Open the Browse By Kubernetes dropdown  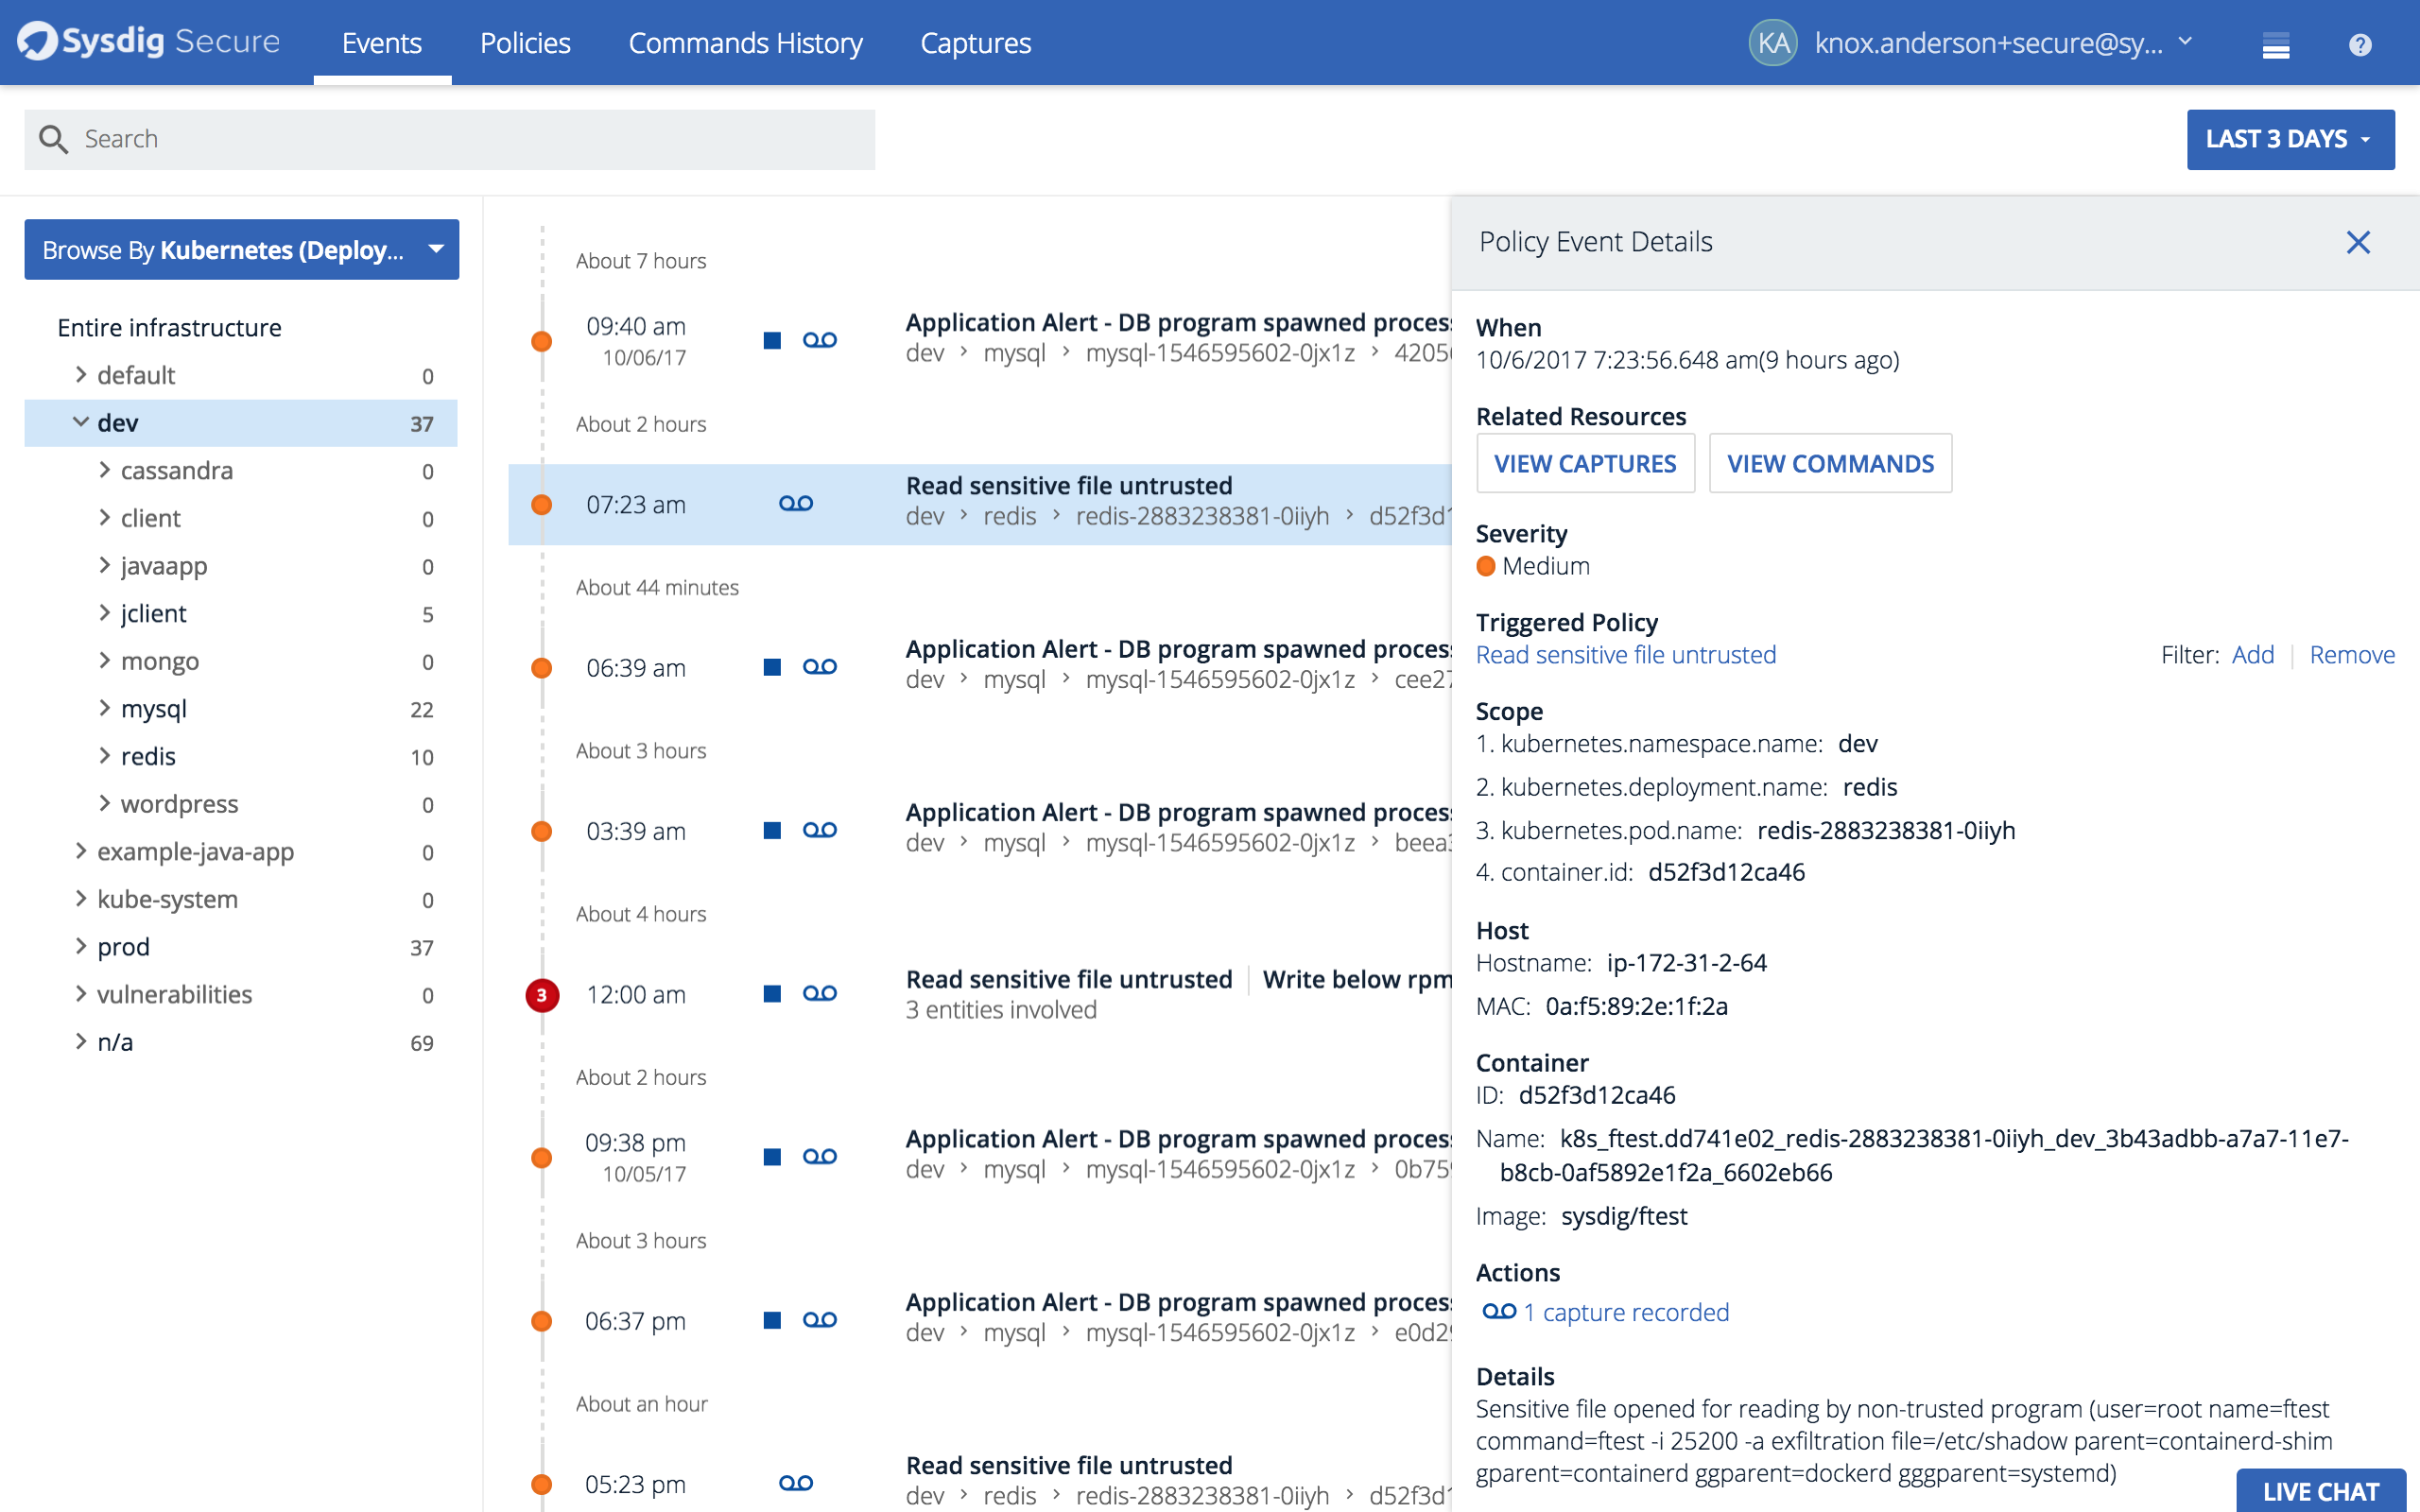point(241,249)
